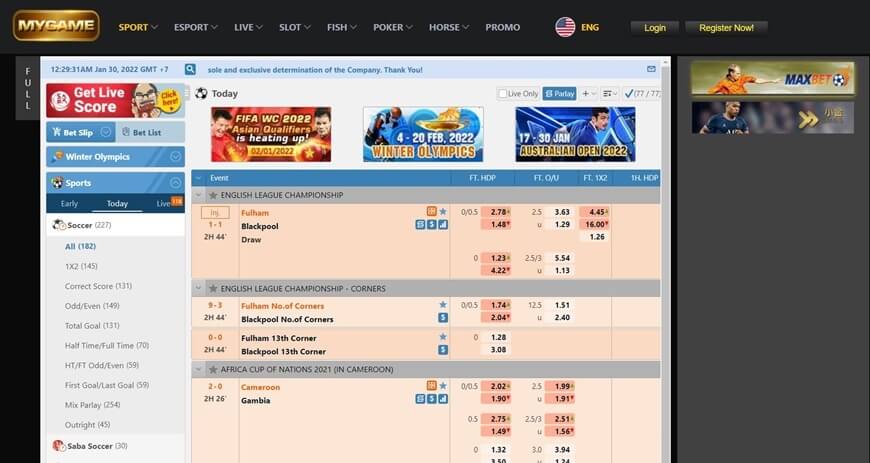Collapse the English League Championship section
870x463 pixels.
tap(199, 195)
